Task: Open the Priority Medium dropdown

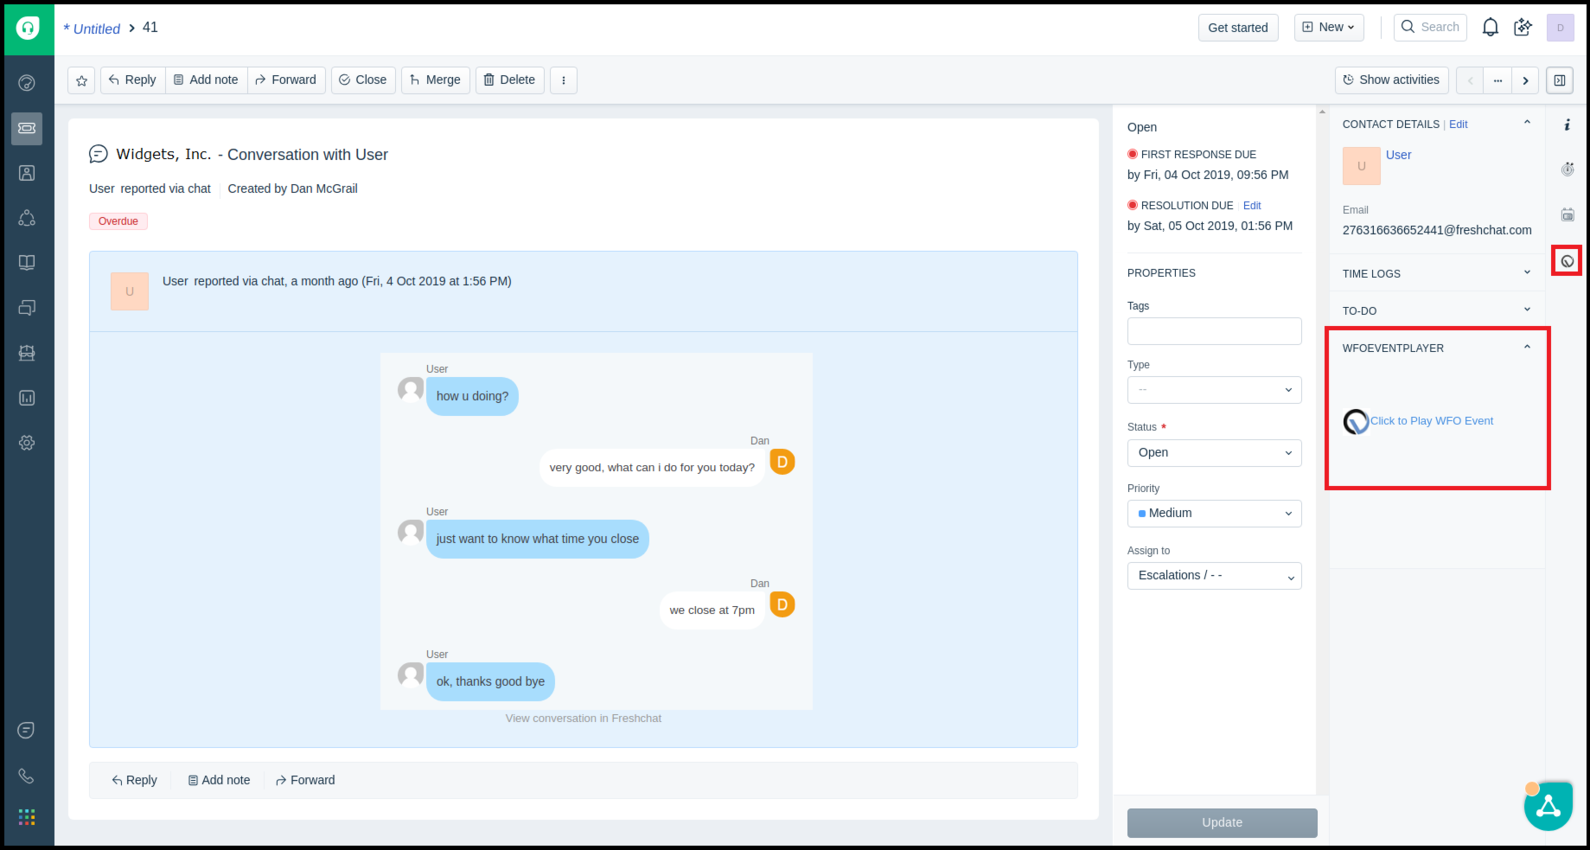Action: pos(1214,513)
